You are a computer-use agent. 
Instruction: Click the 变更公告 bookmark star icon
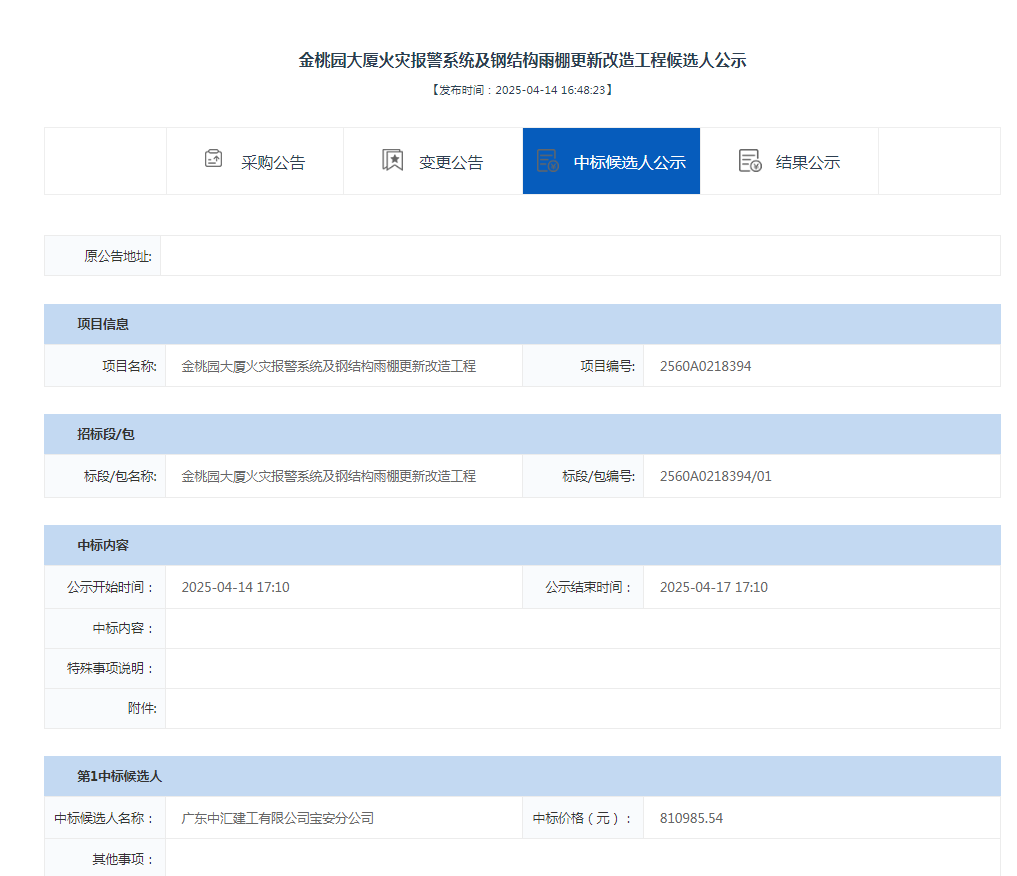pyautogui.click(x=392, y=160)
